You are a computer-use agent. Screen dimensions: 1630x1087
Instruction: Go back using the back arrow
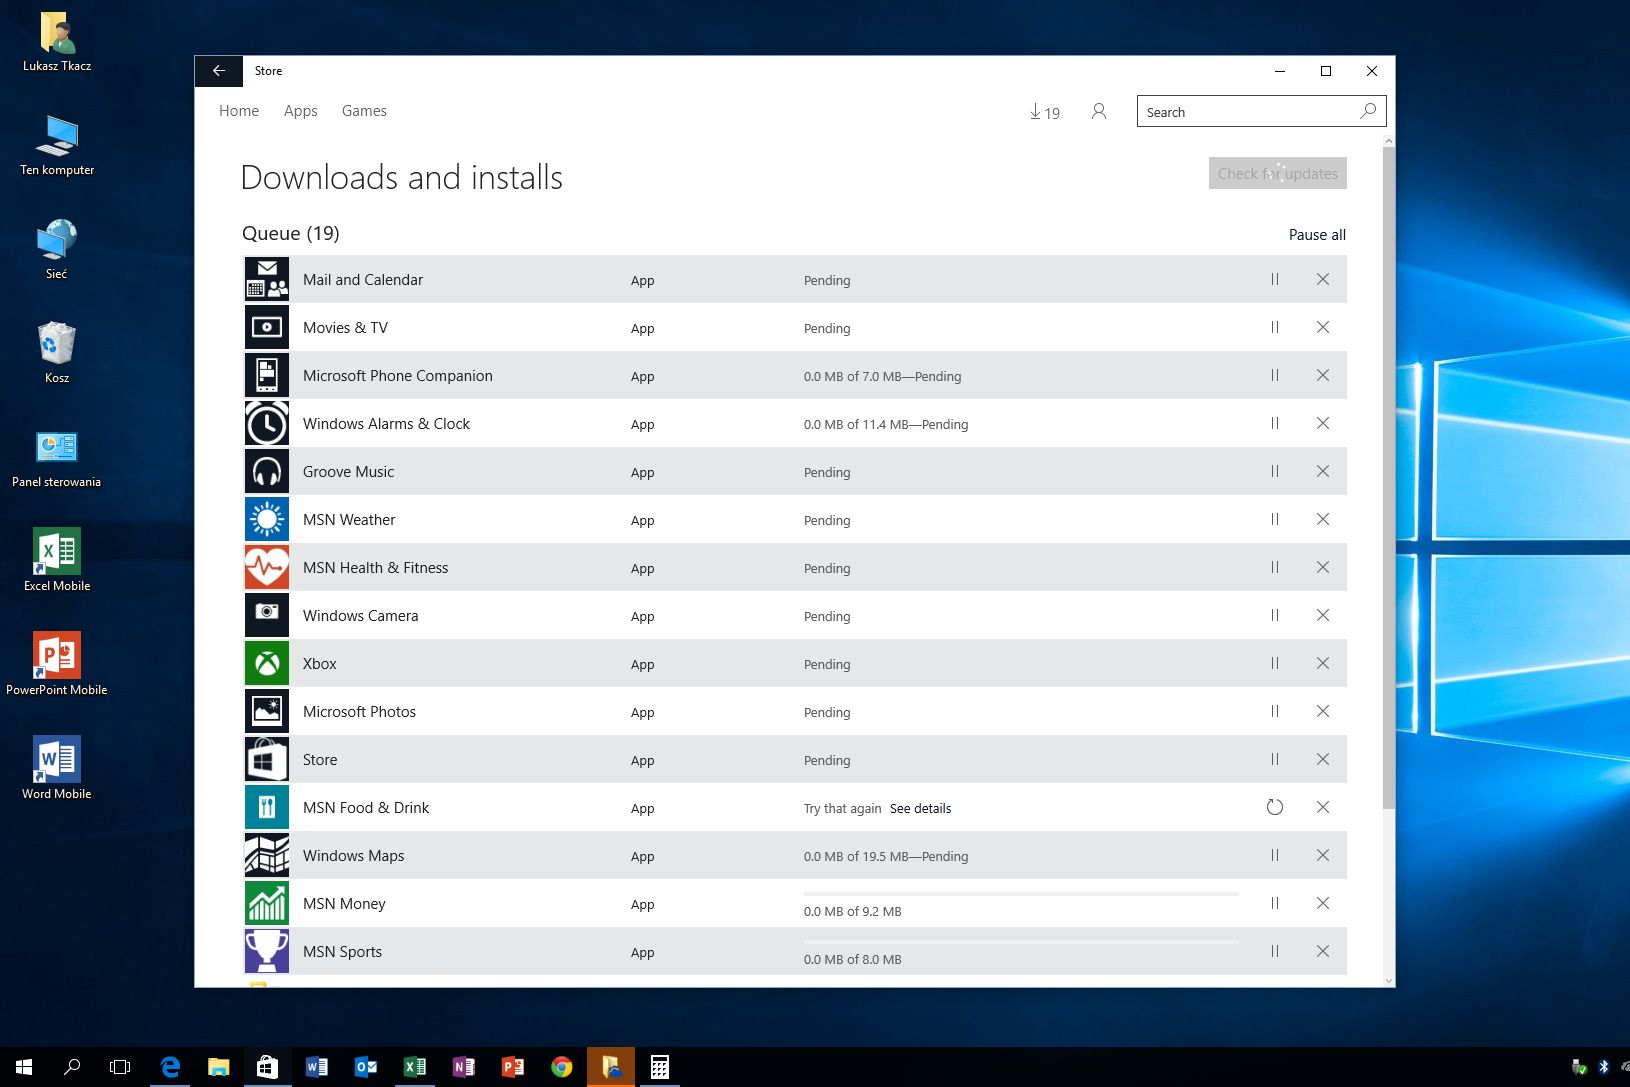pyautogui.click(x=218, y=71)
